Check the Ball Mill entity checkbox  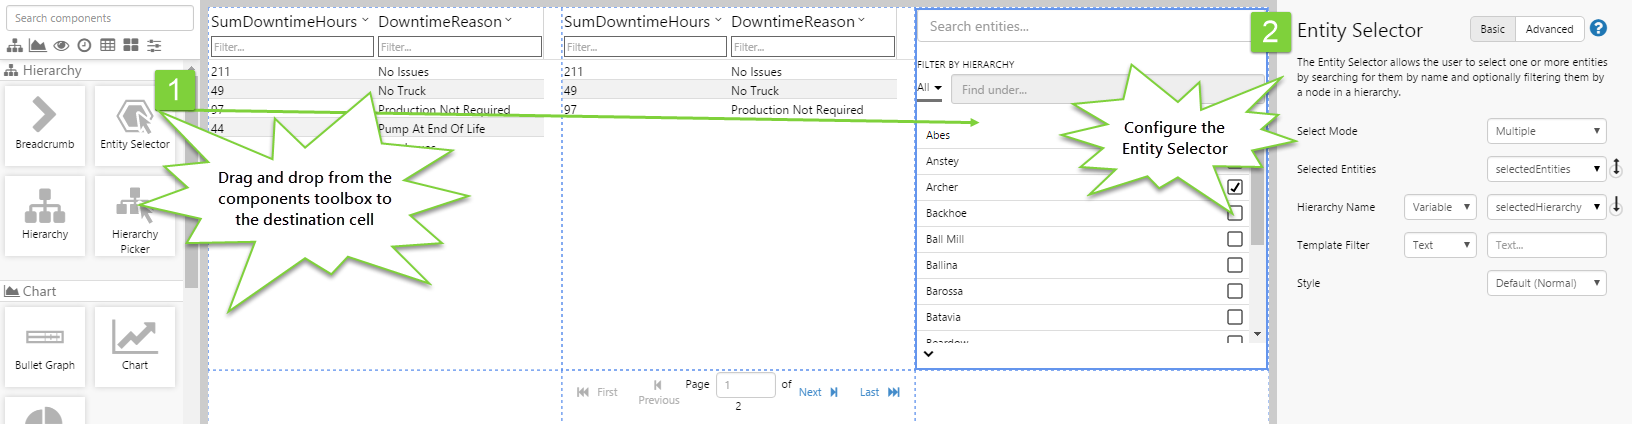point(1235,239)
